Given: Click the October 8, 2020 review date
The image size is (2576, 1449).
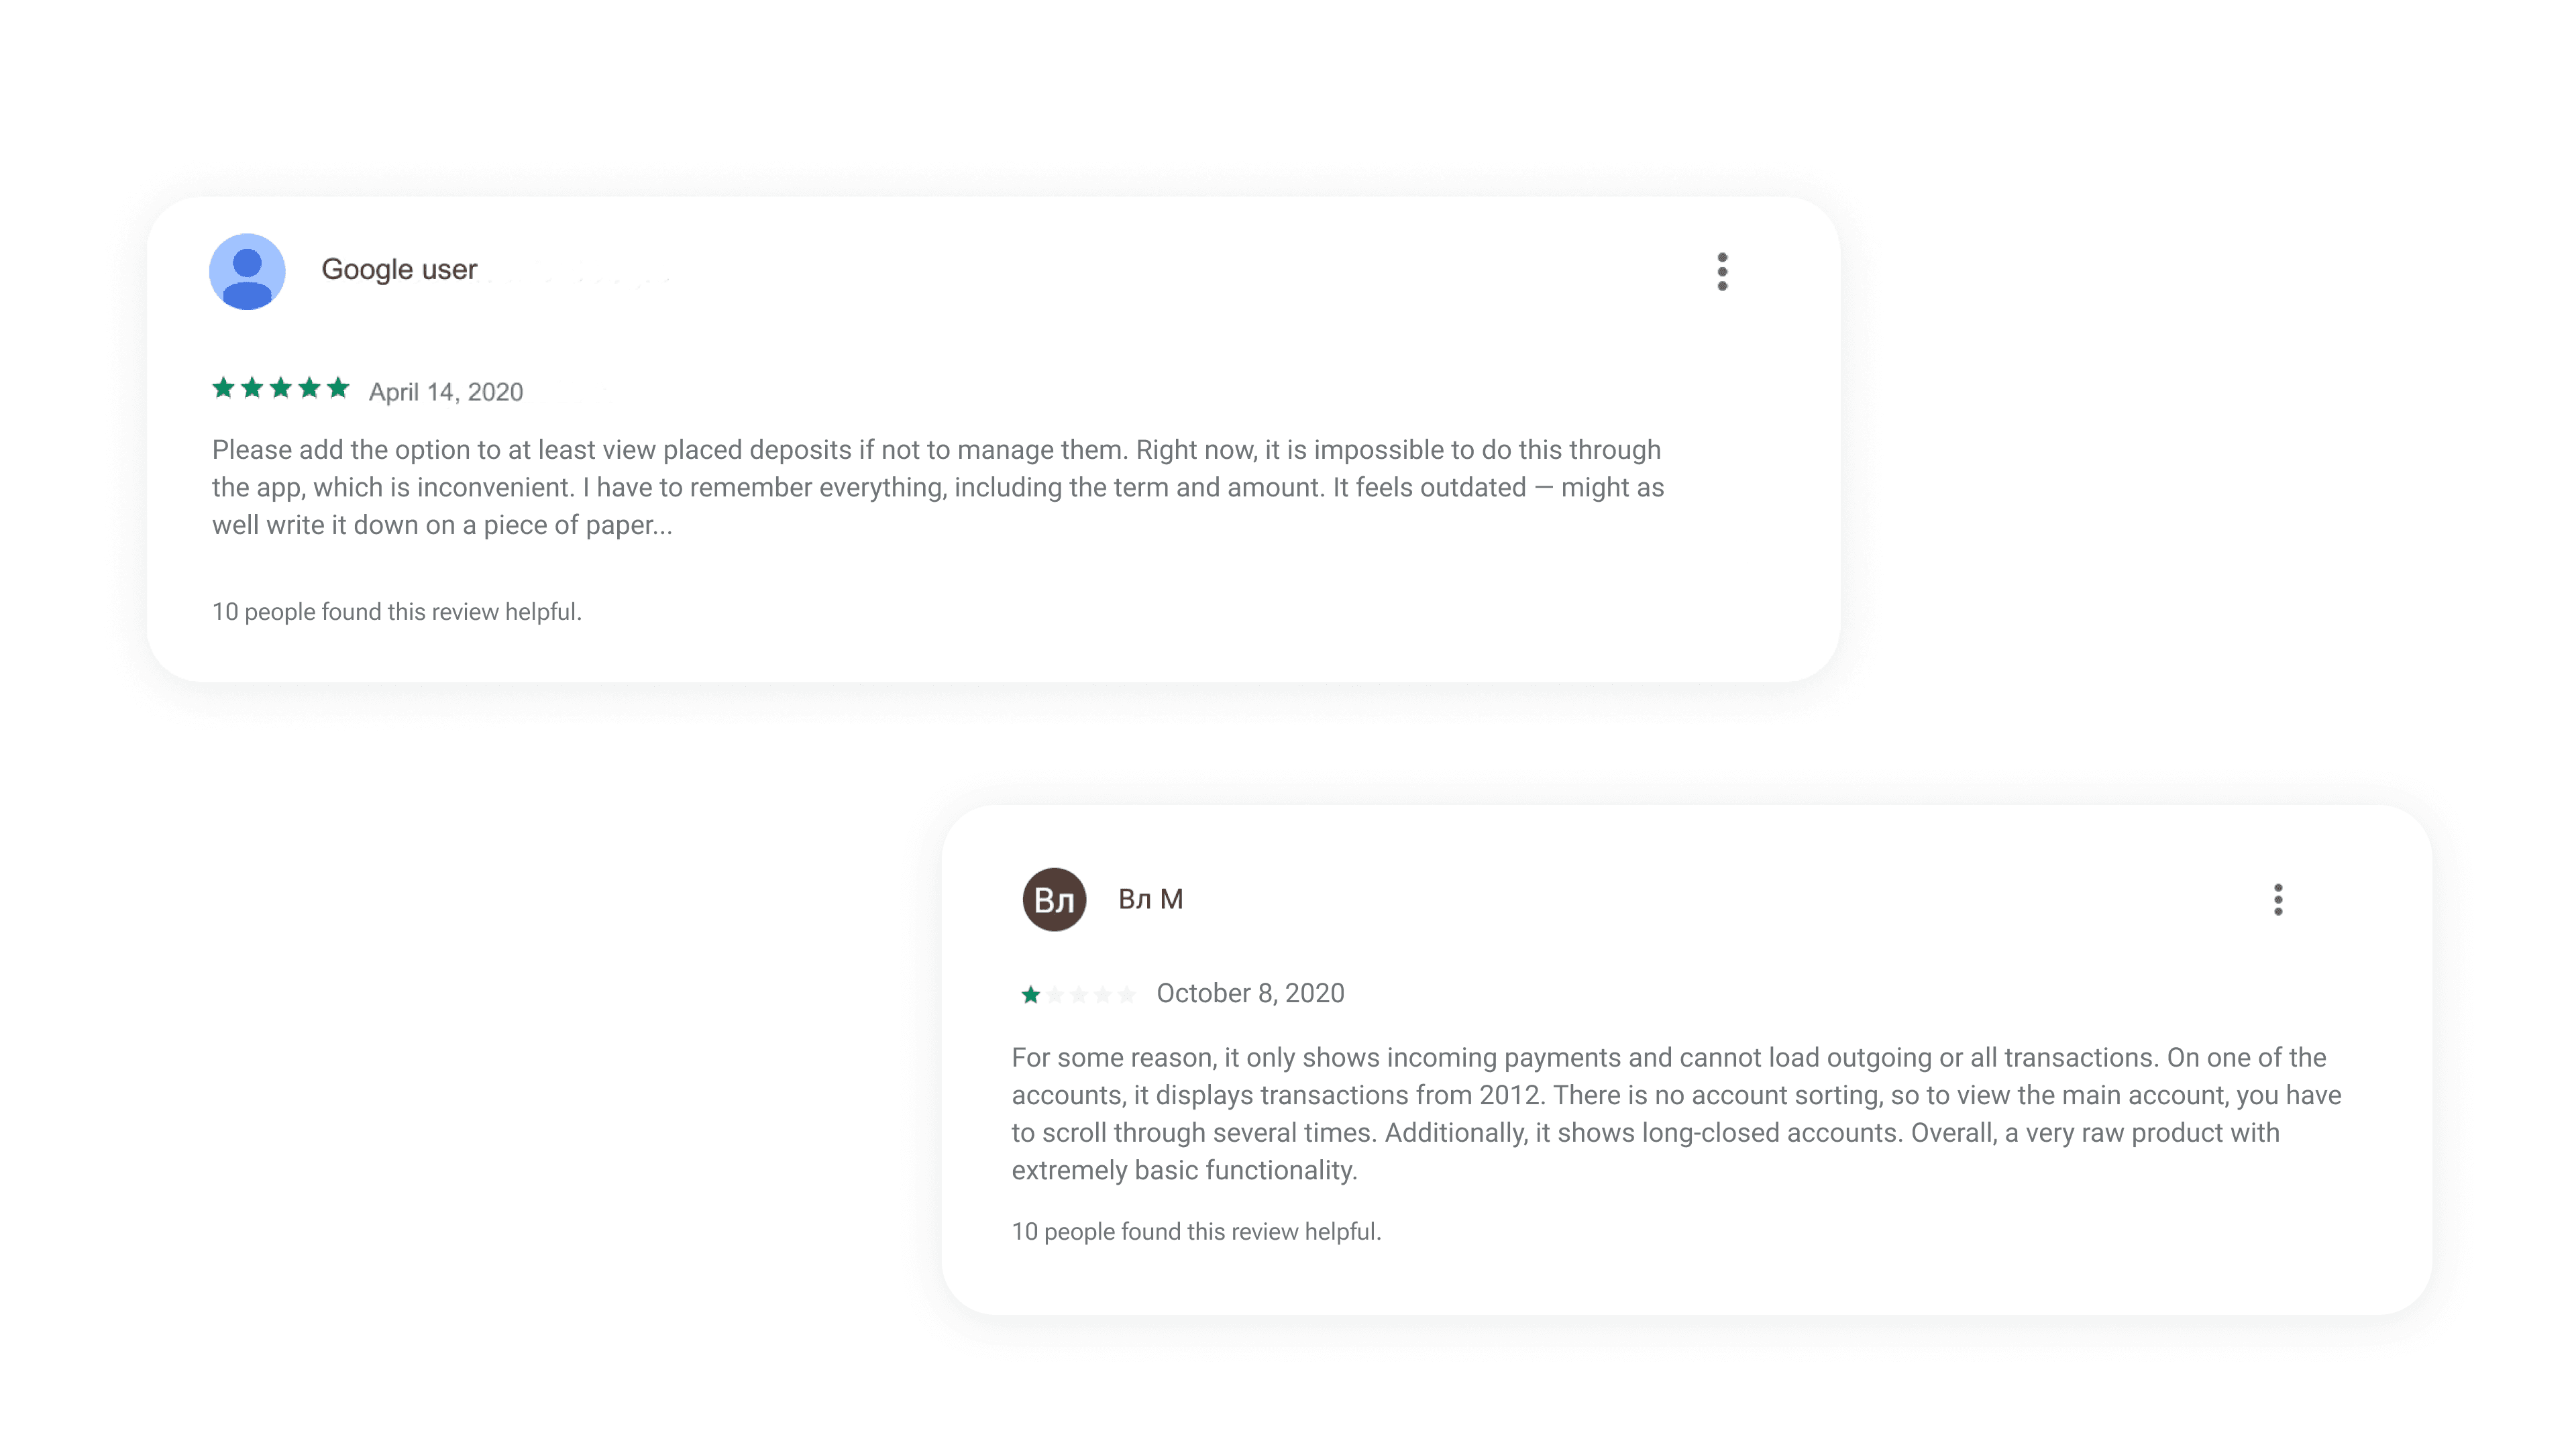Looking at the screenshot, I should 1250,993.
